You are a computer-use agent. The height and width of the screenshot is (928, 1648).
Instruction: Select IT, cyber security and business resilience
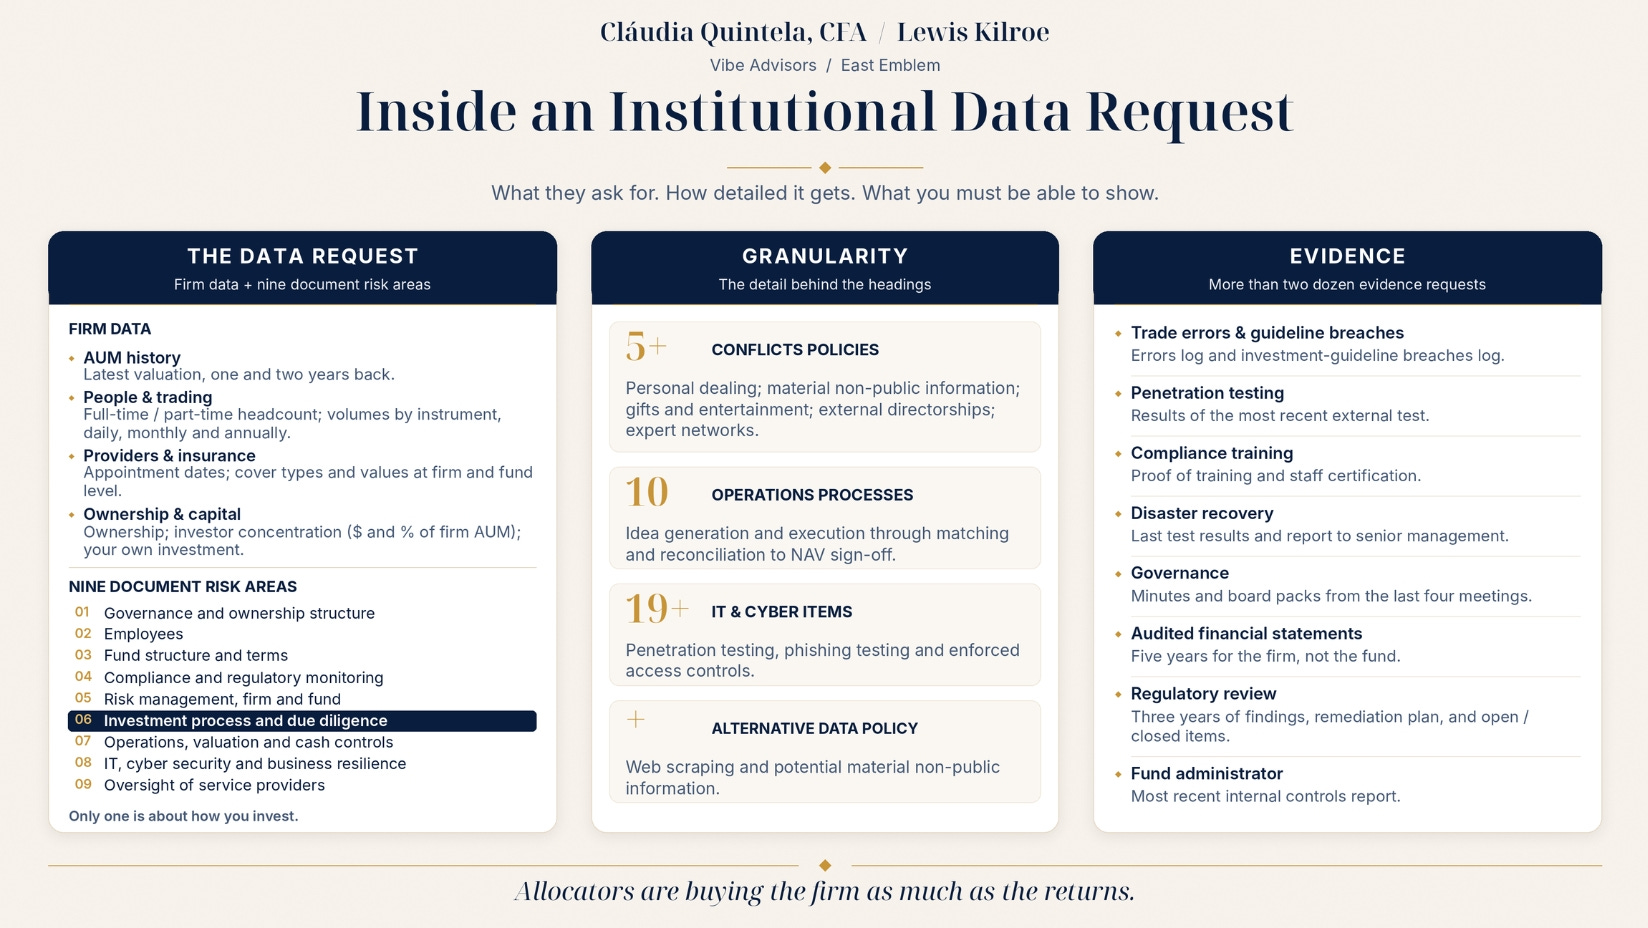[x=241, y=763]
